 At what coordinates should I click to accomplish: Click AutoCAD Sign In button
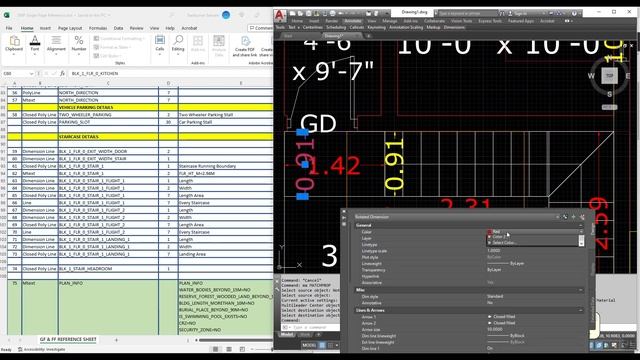click(x=518, y=13)
